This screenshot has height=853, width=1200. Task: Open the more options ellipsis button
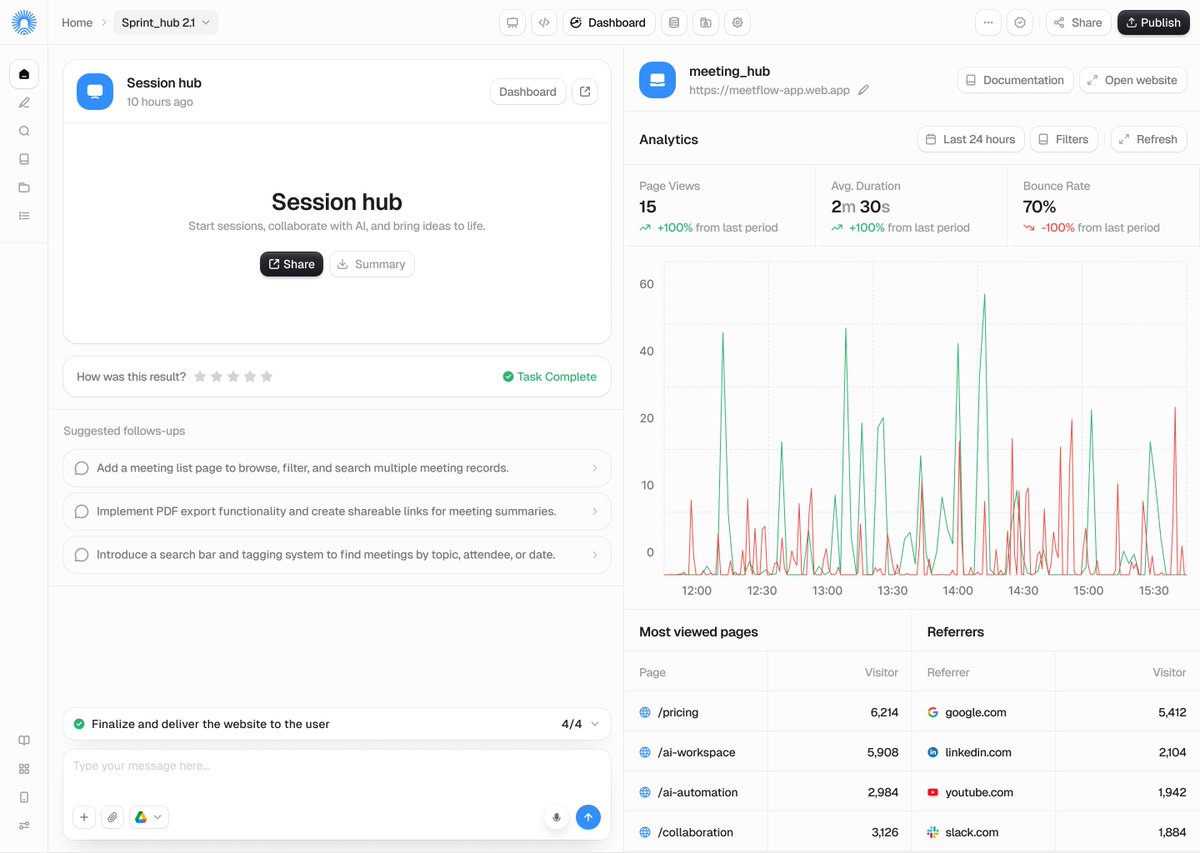coord(988,22)
